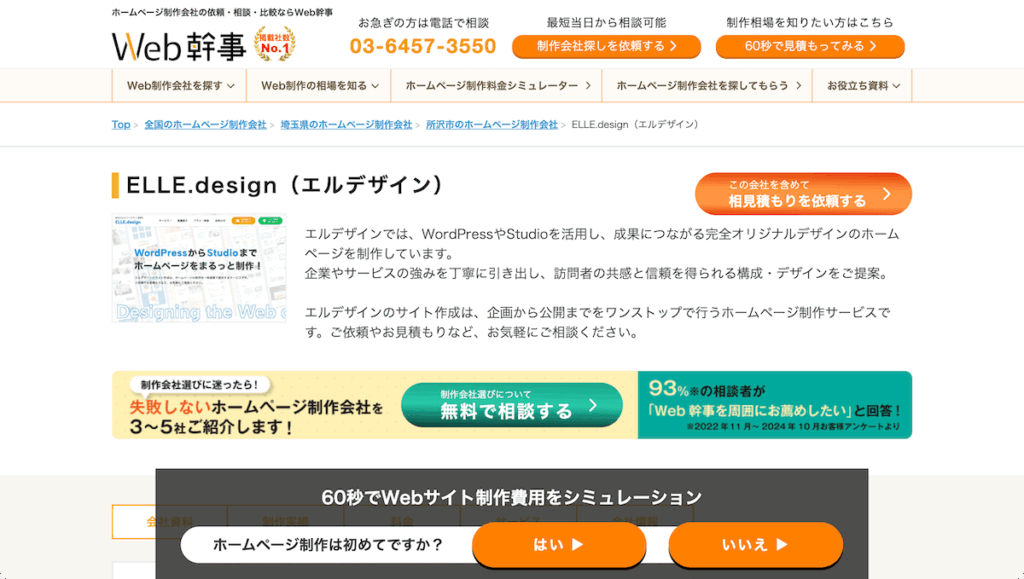Click the 最短当日から相談可能 label
This screenshot has height=579, width=1024.
point(606,23)
